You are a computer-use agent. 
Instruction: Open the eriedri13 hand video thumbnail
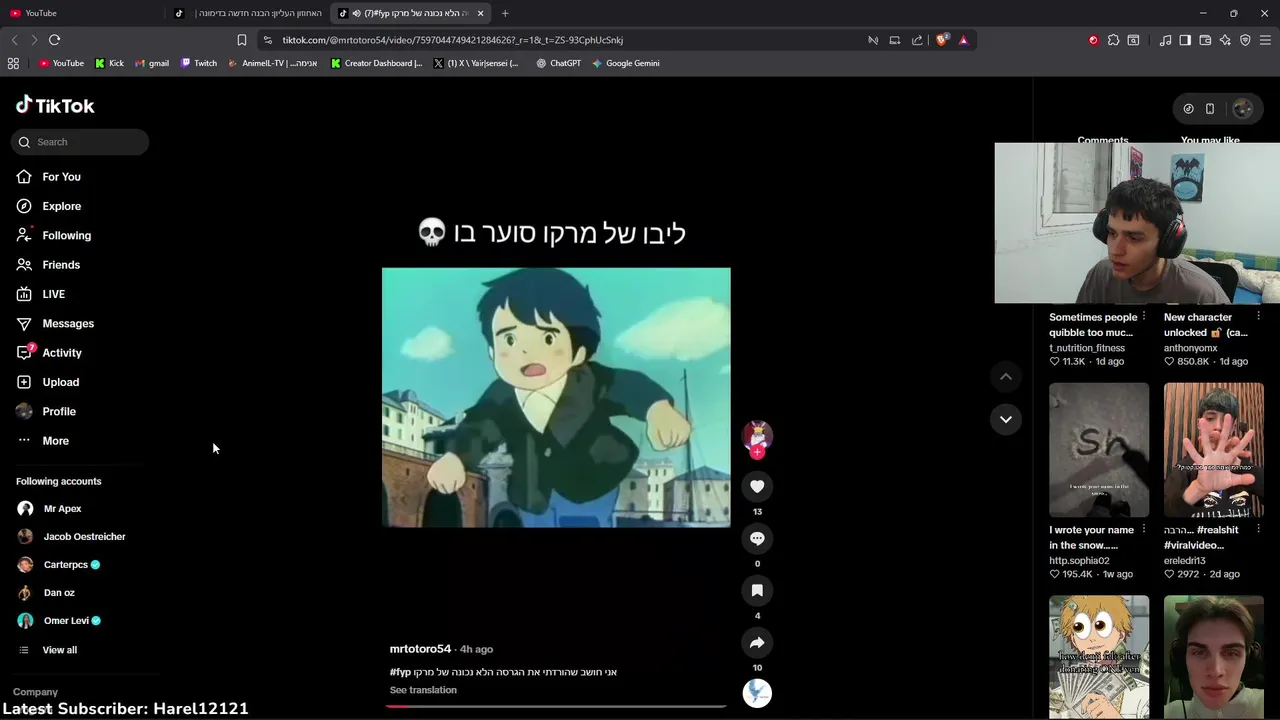pyautogui.click(x=1213, y=450)
